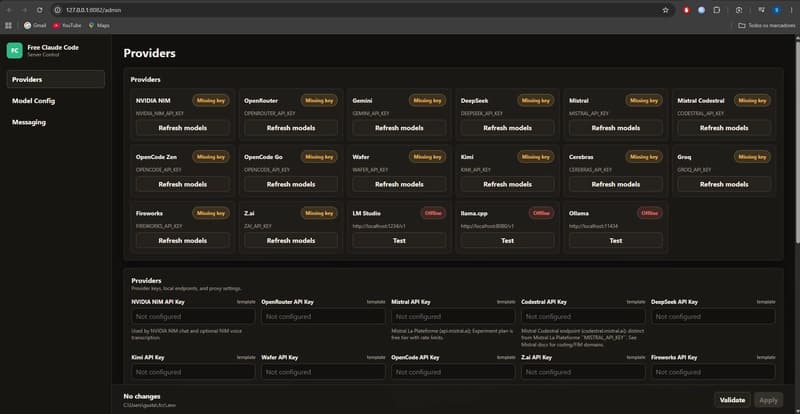Viewport: 800px width, 414px height.
Task: Refresh models for Fireworks
Action: (183, 240)
